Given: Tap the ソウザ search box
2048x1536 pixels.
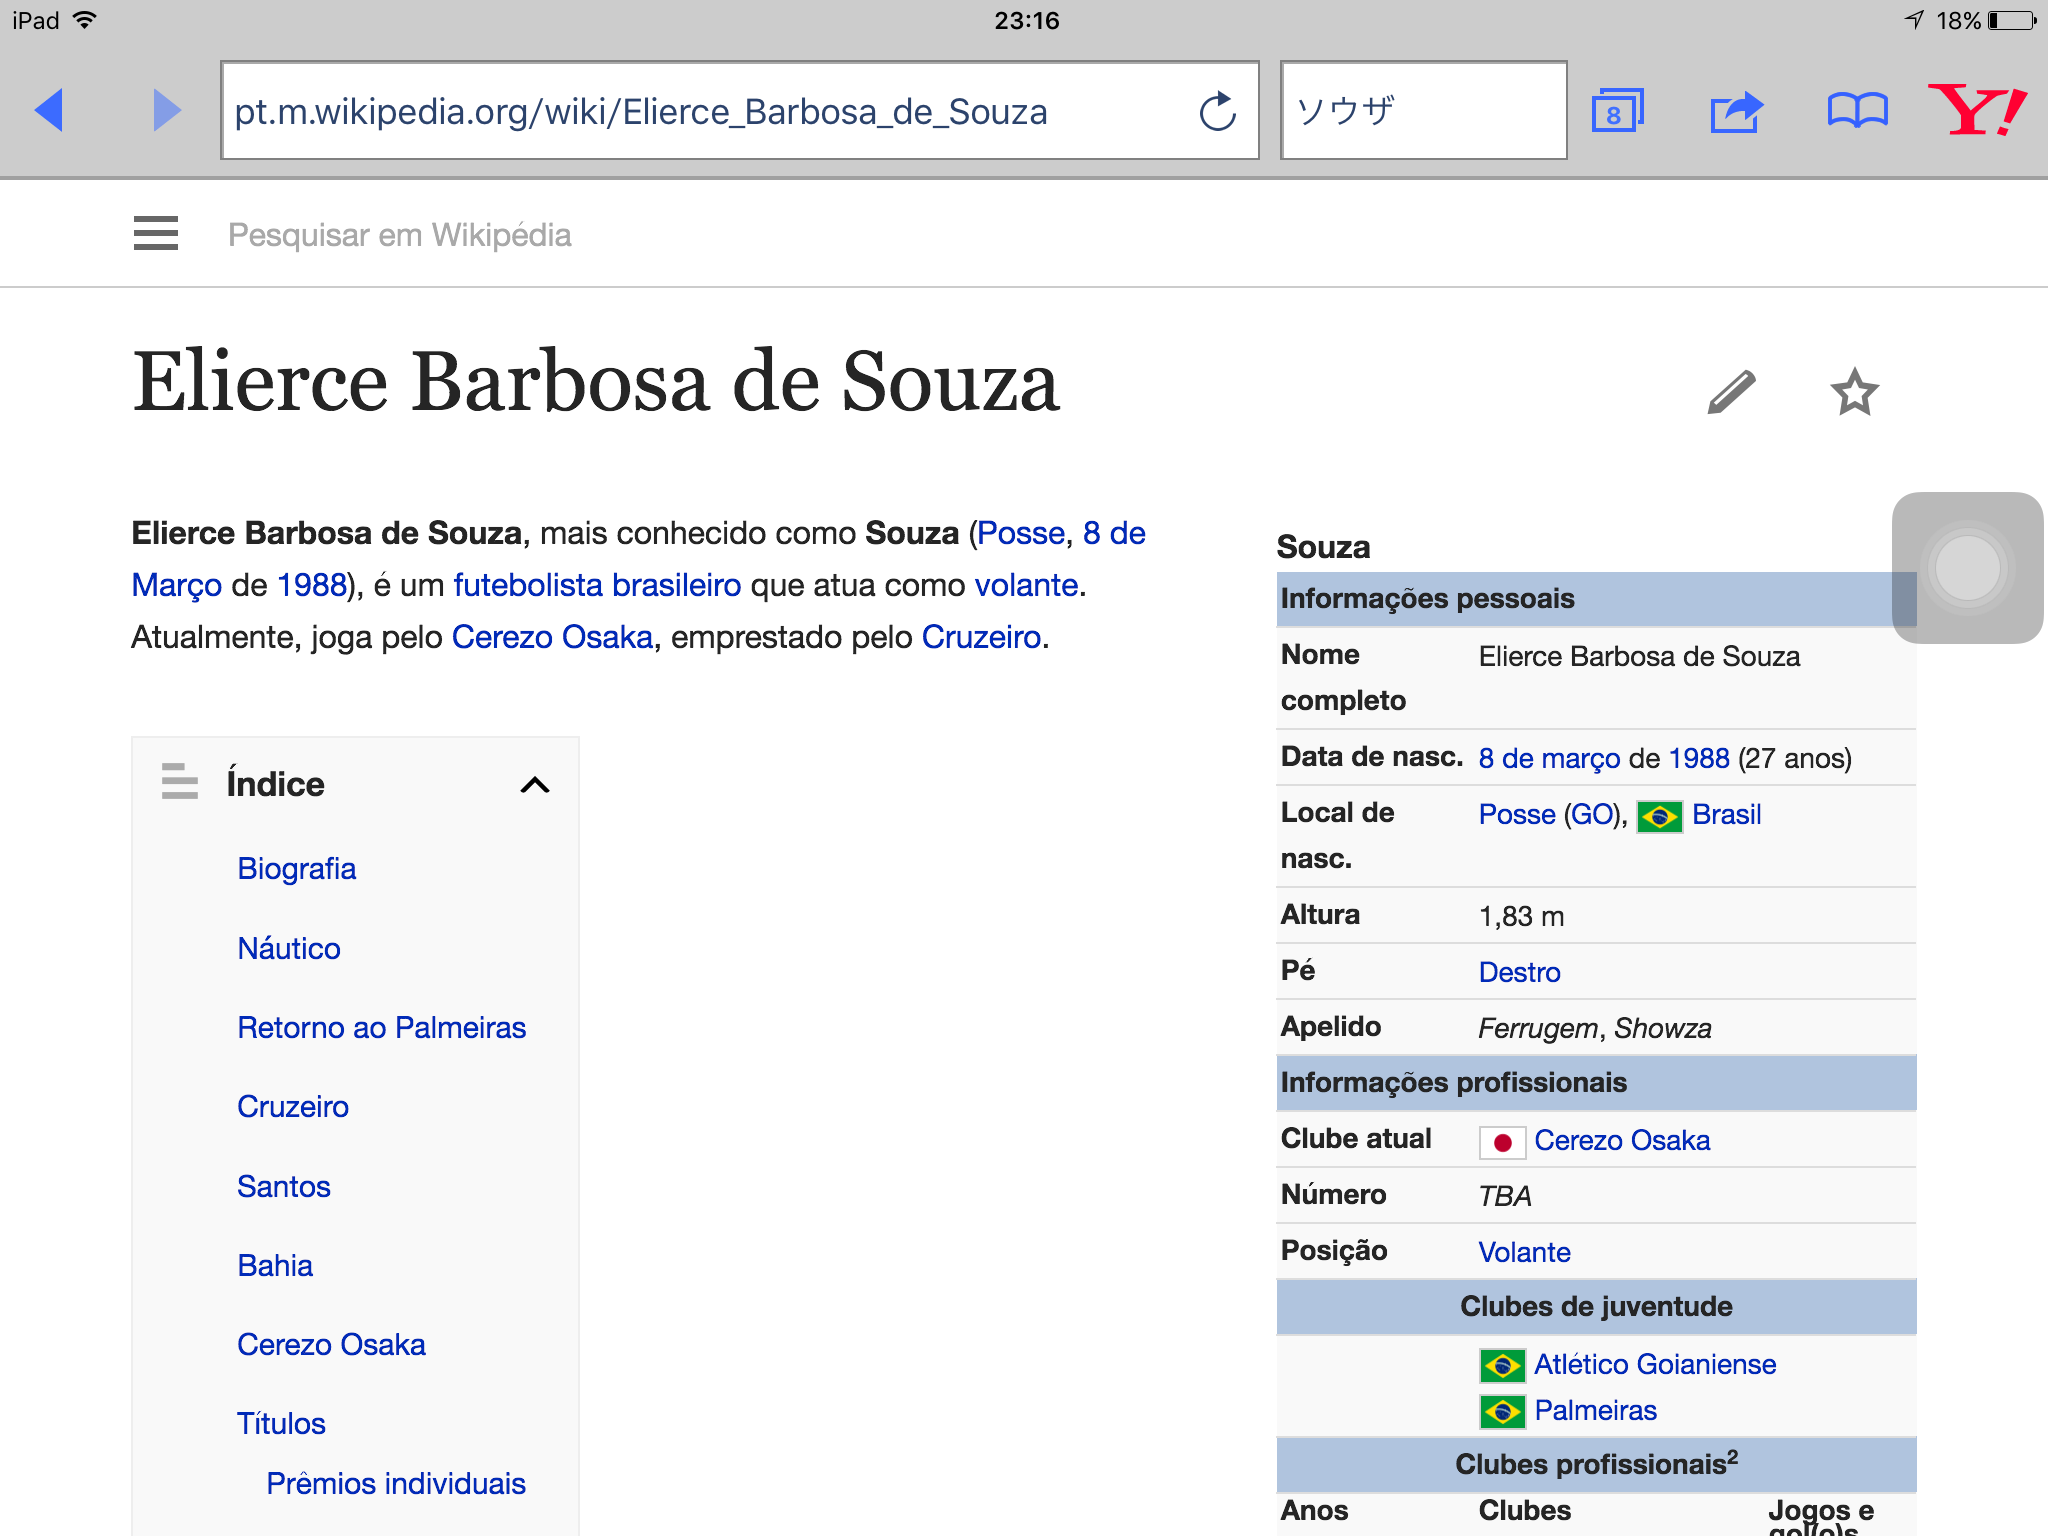Looking at the screenshot, I should [1422, 111].
